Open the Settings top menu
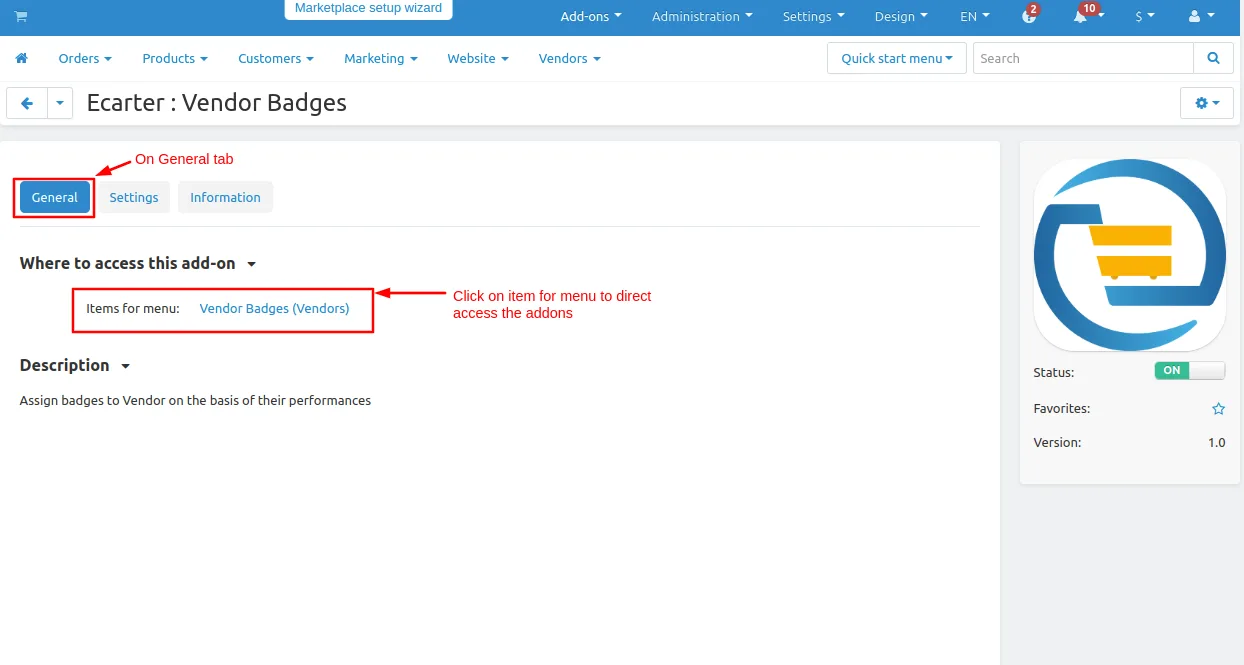This screenshot has height=665, width=1244. pos(813,16)
